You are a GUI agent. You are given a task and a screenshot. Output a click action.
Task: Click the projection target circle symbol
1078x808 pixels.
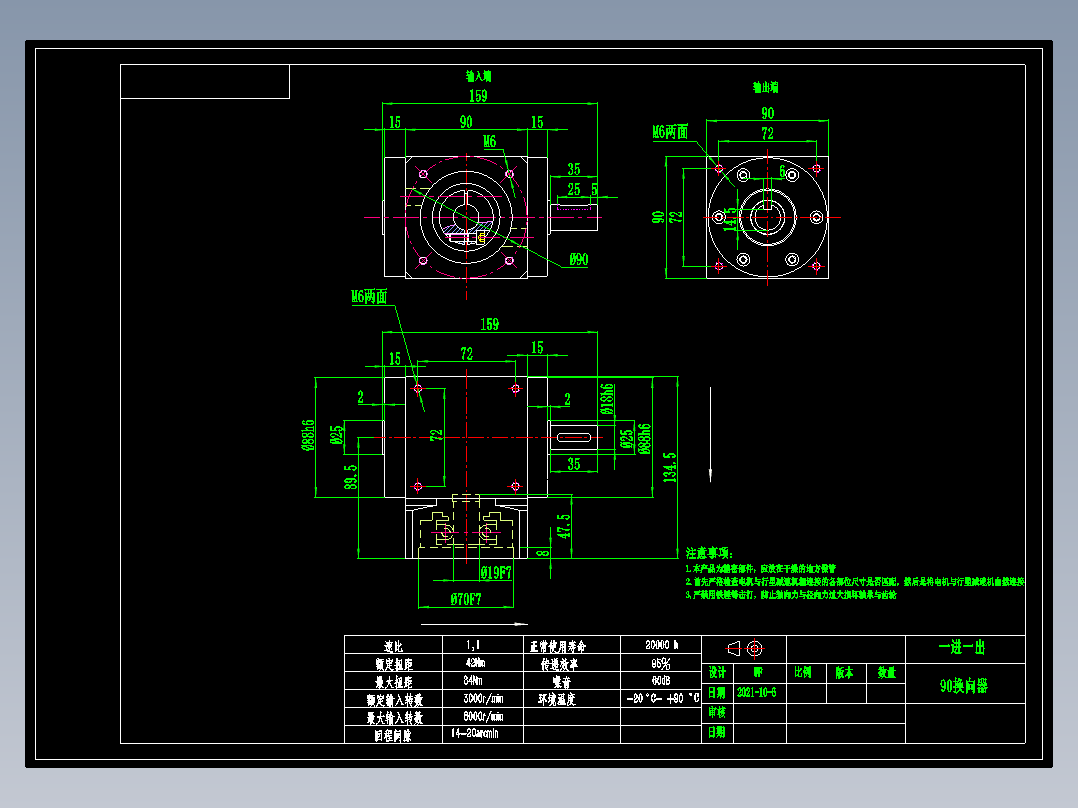(x=754, y=648)
